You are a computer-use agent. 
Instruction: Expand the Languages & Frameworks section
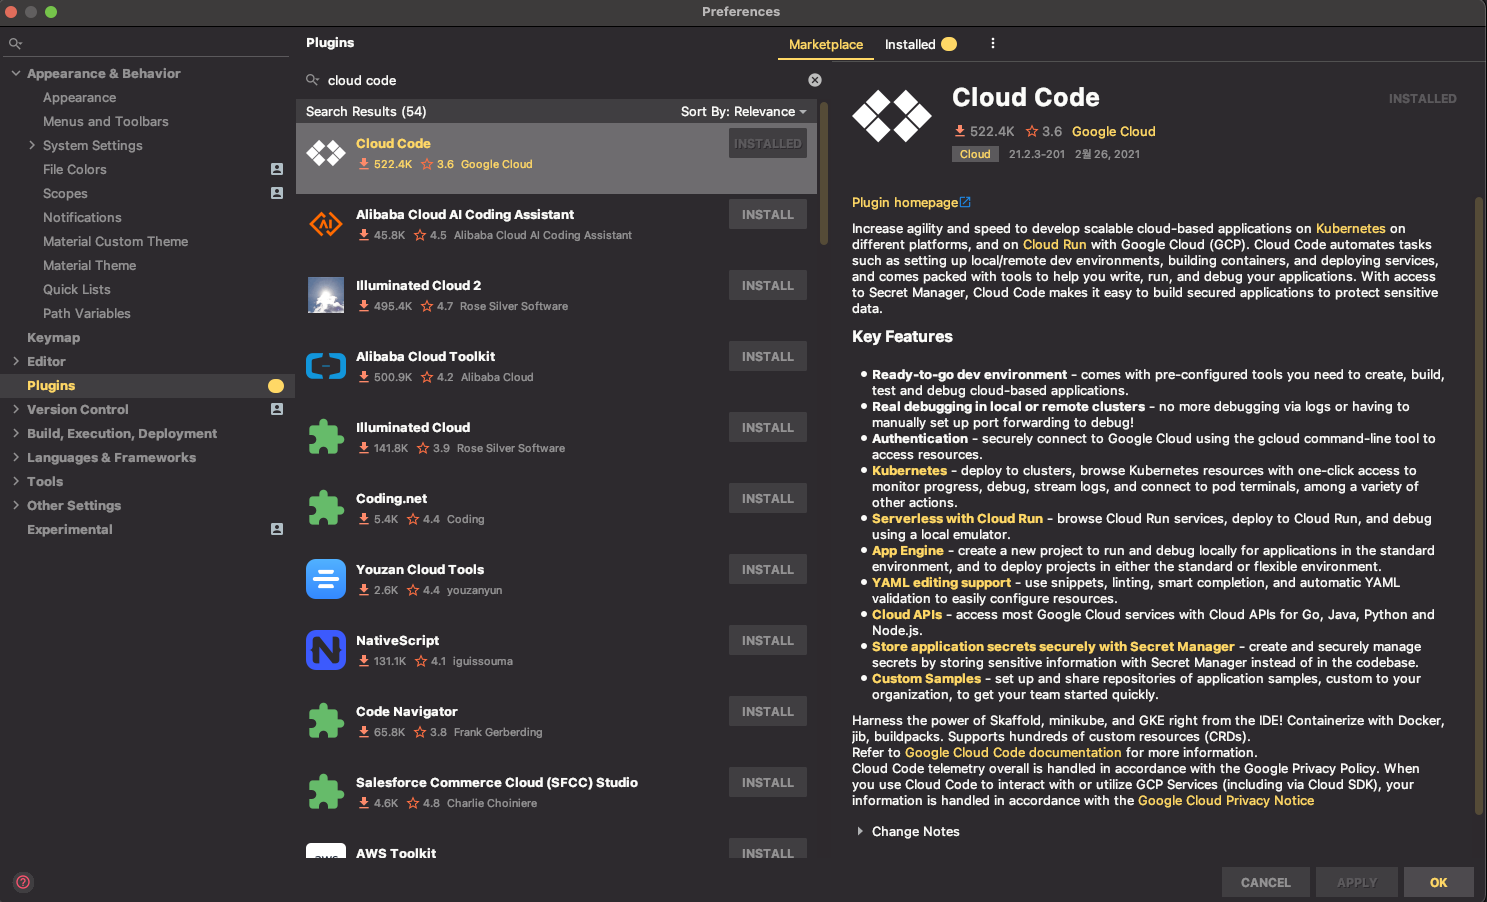16,457
